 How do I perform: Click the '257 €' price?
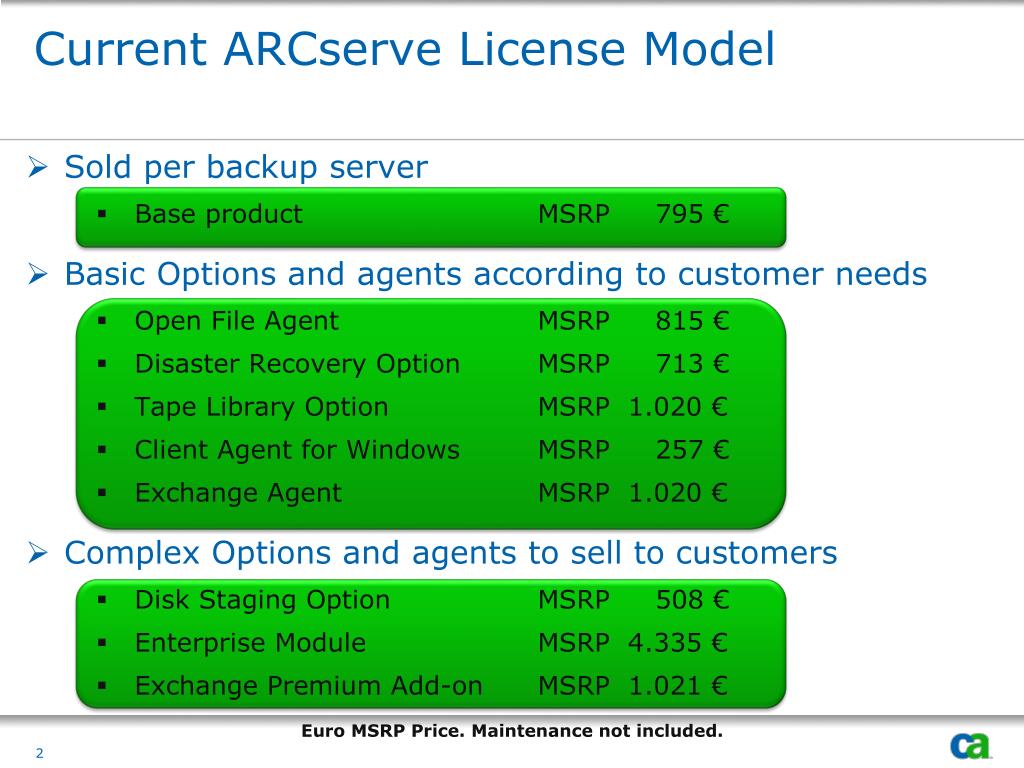pyautogui.click(x=692, y=449)
